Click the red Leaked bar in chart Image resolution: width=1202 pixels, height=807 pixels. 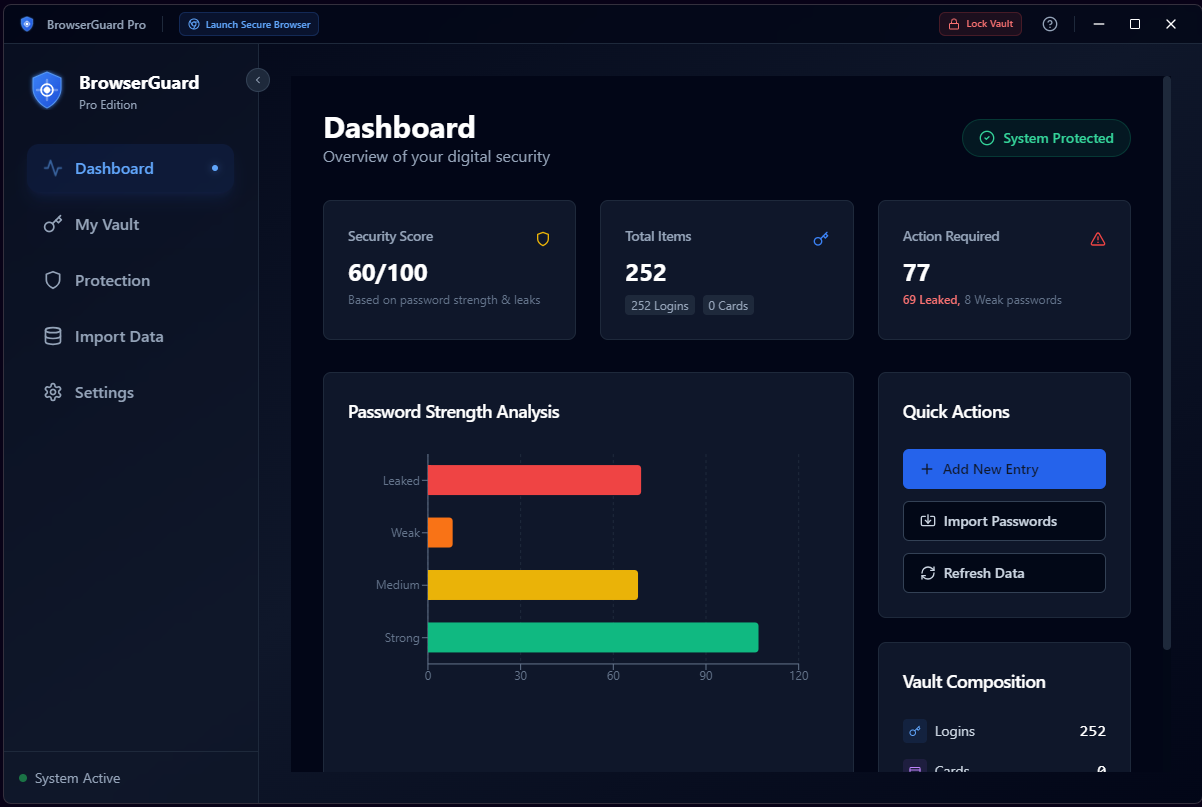click(534, 480)
